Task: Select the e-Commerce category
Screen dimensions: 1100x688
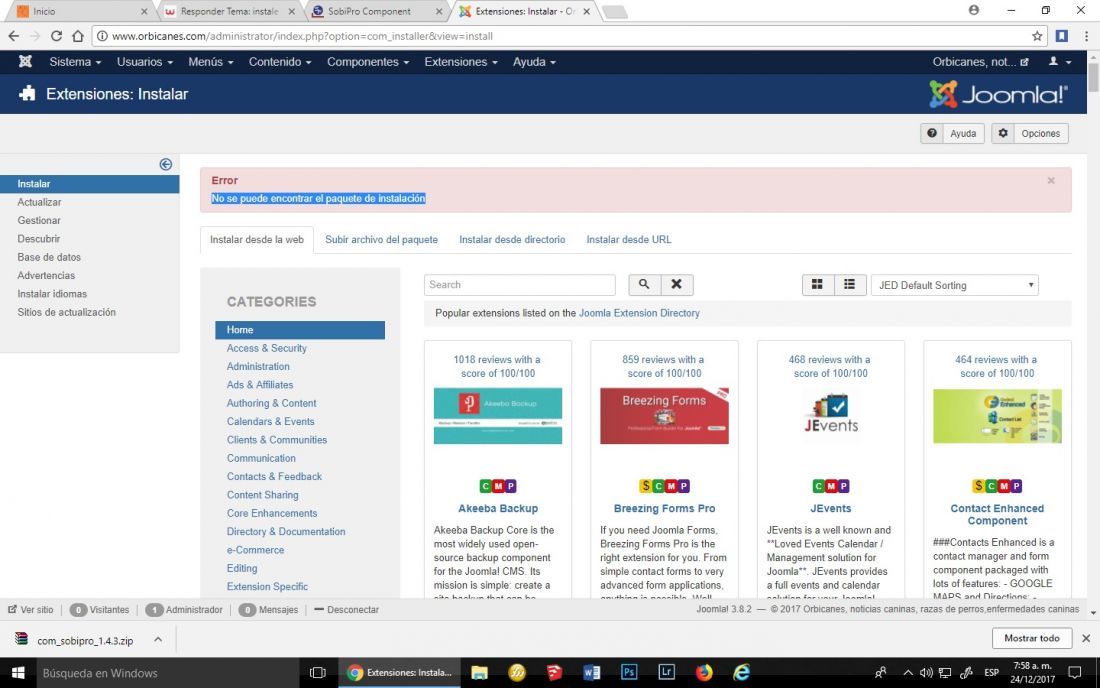Action: coord(255,550)
